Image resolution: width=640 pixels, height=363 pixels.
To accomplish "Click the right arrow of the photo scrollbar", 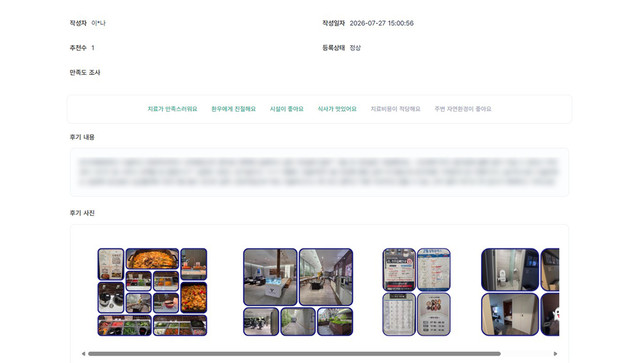I will [555, 354].
